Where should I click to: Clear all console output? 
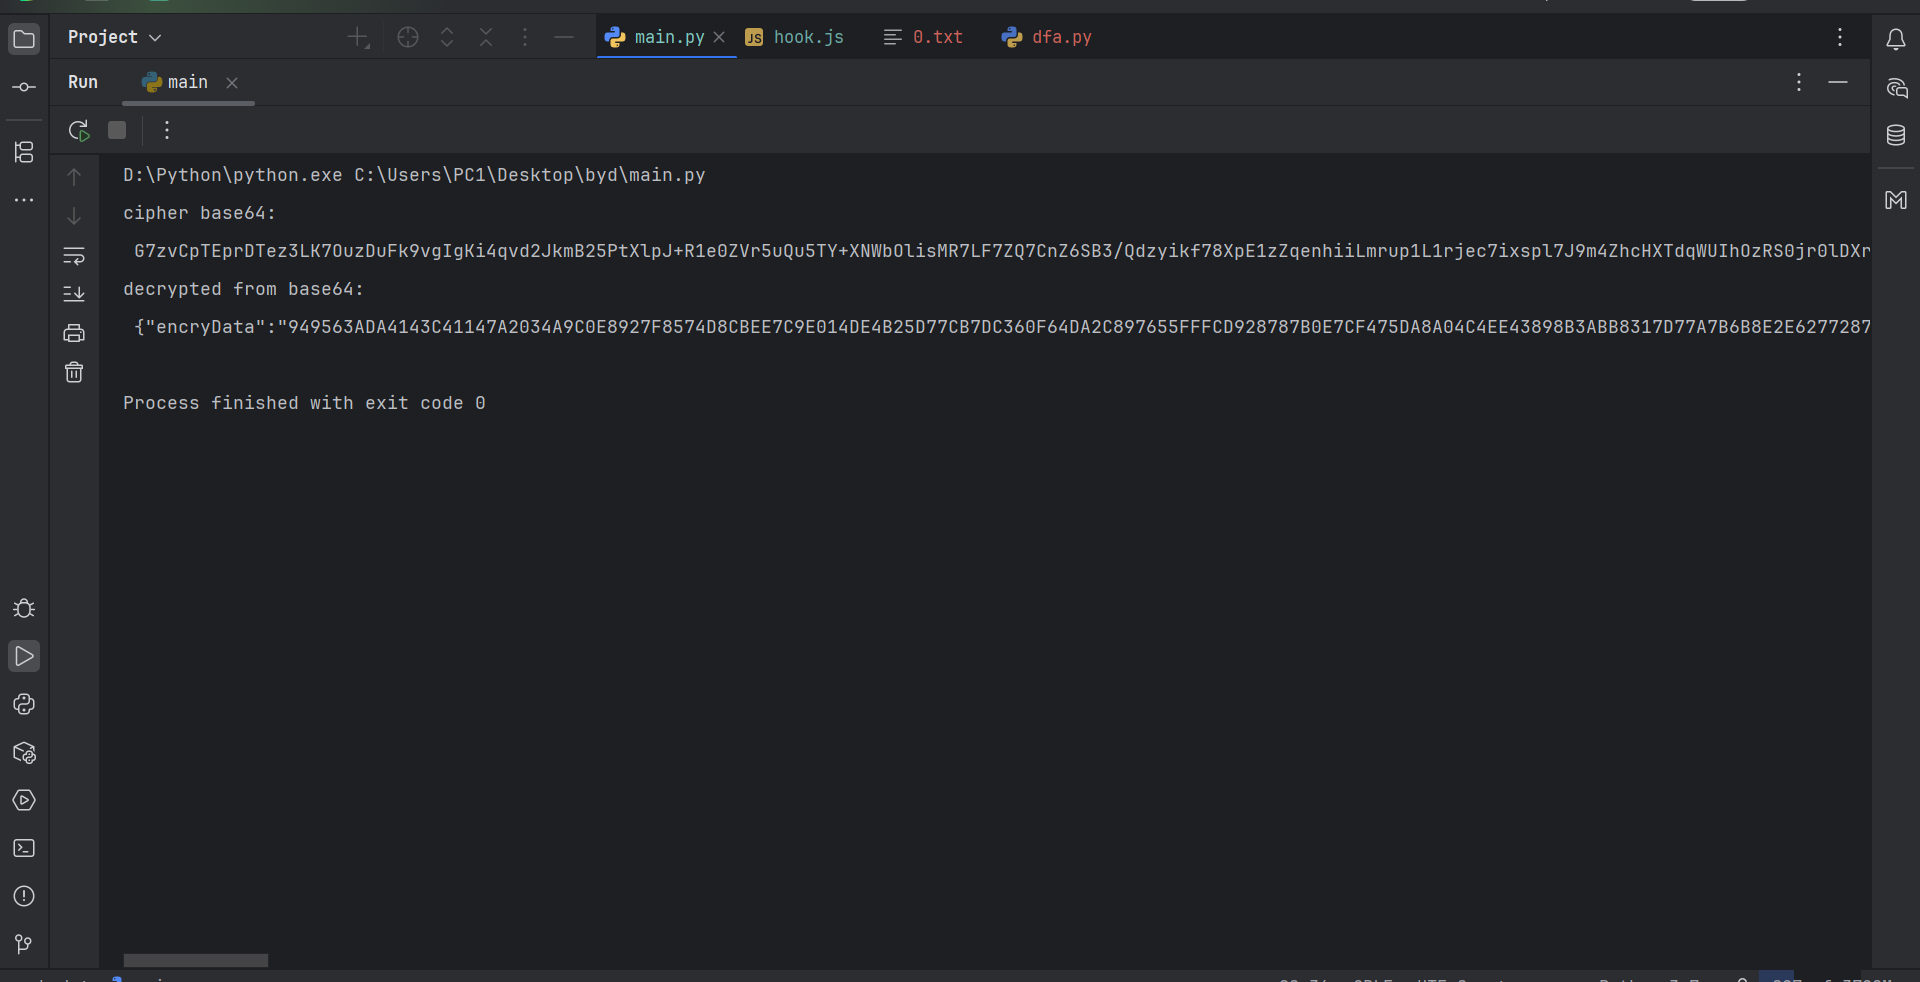click(x=74, y=372)
